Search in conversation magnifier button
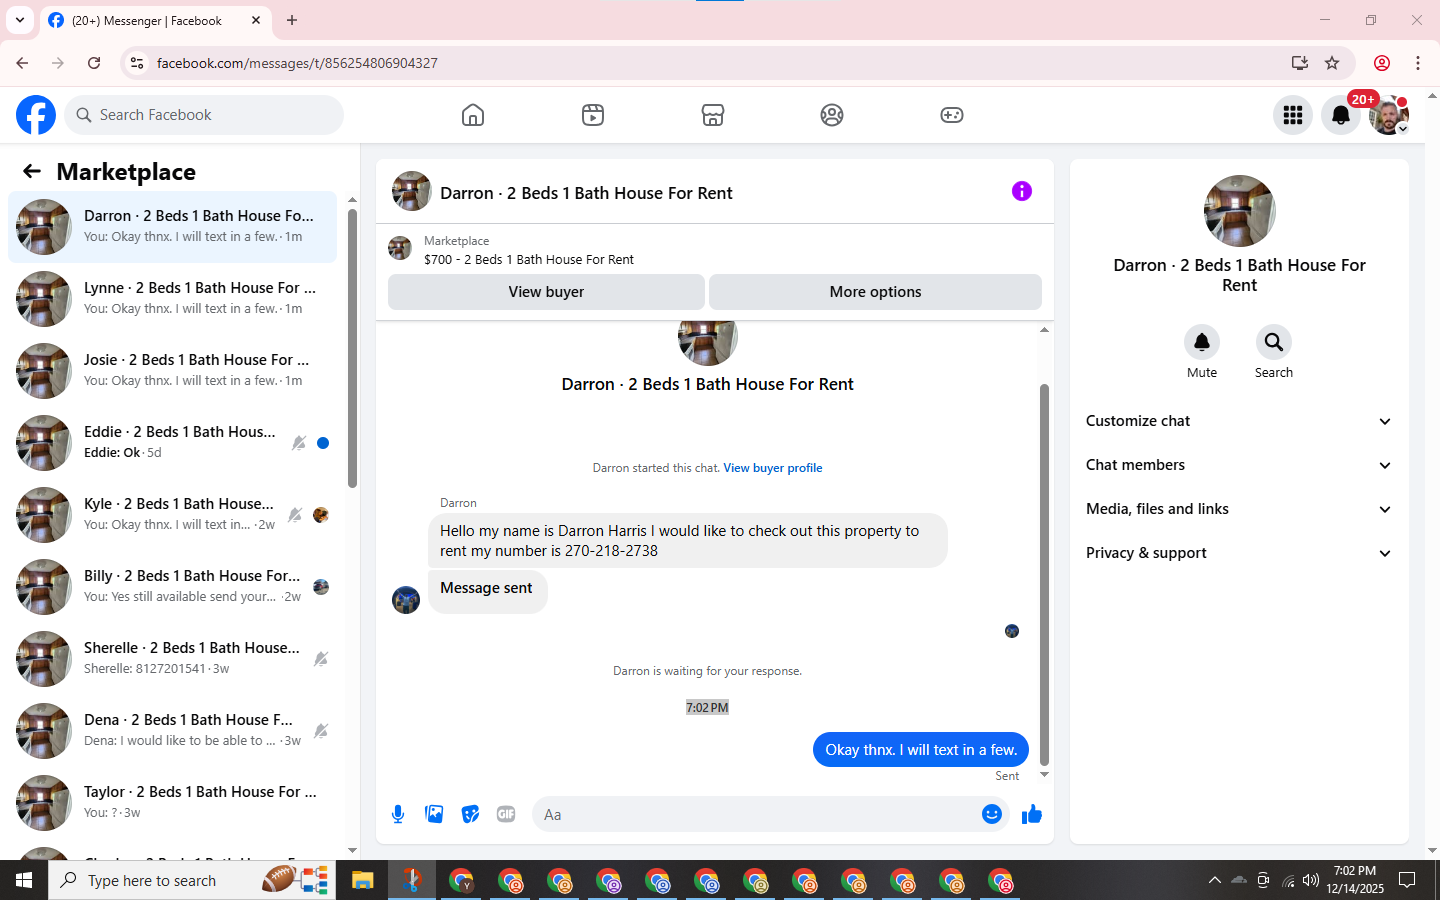1440x900 pixels. [x=1274, y=342]
